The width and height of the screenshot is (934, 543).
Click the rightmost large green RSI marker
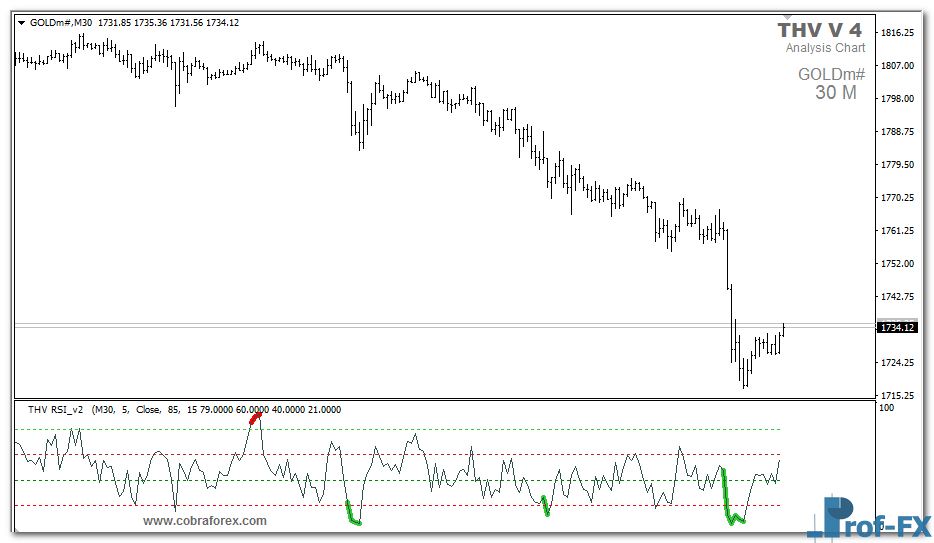[x=731, y=503]
